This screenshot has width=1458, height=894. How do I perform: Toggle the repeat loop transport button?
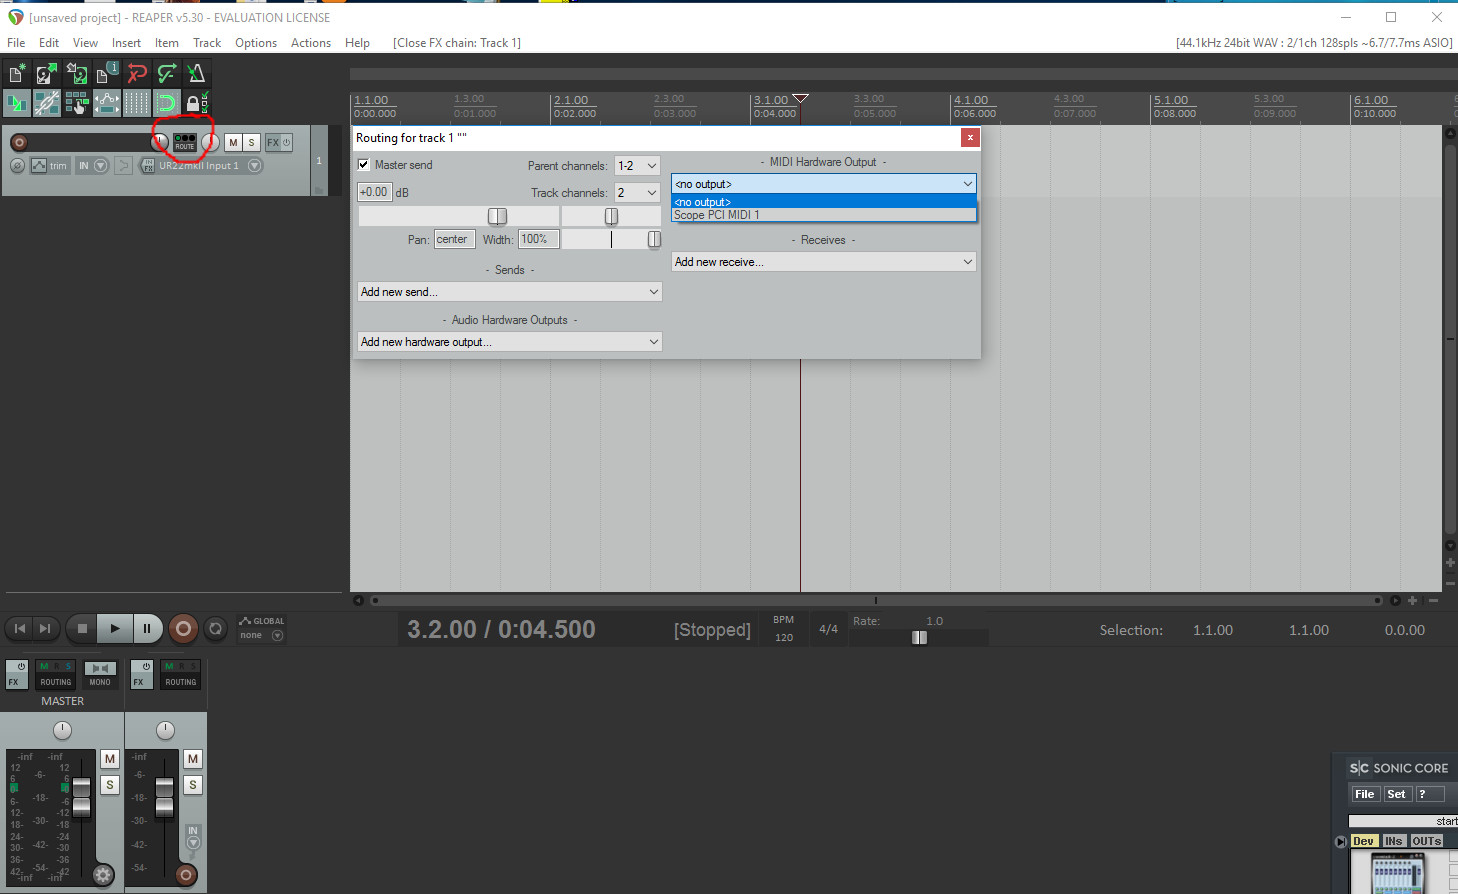click(215, 629)
